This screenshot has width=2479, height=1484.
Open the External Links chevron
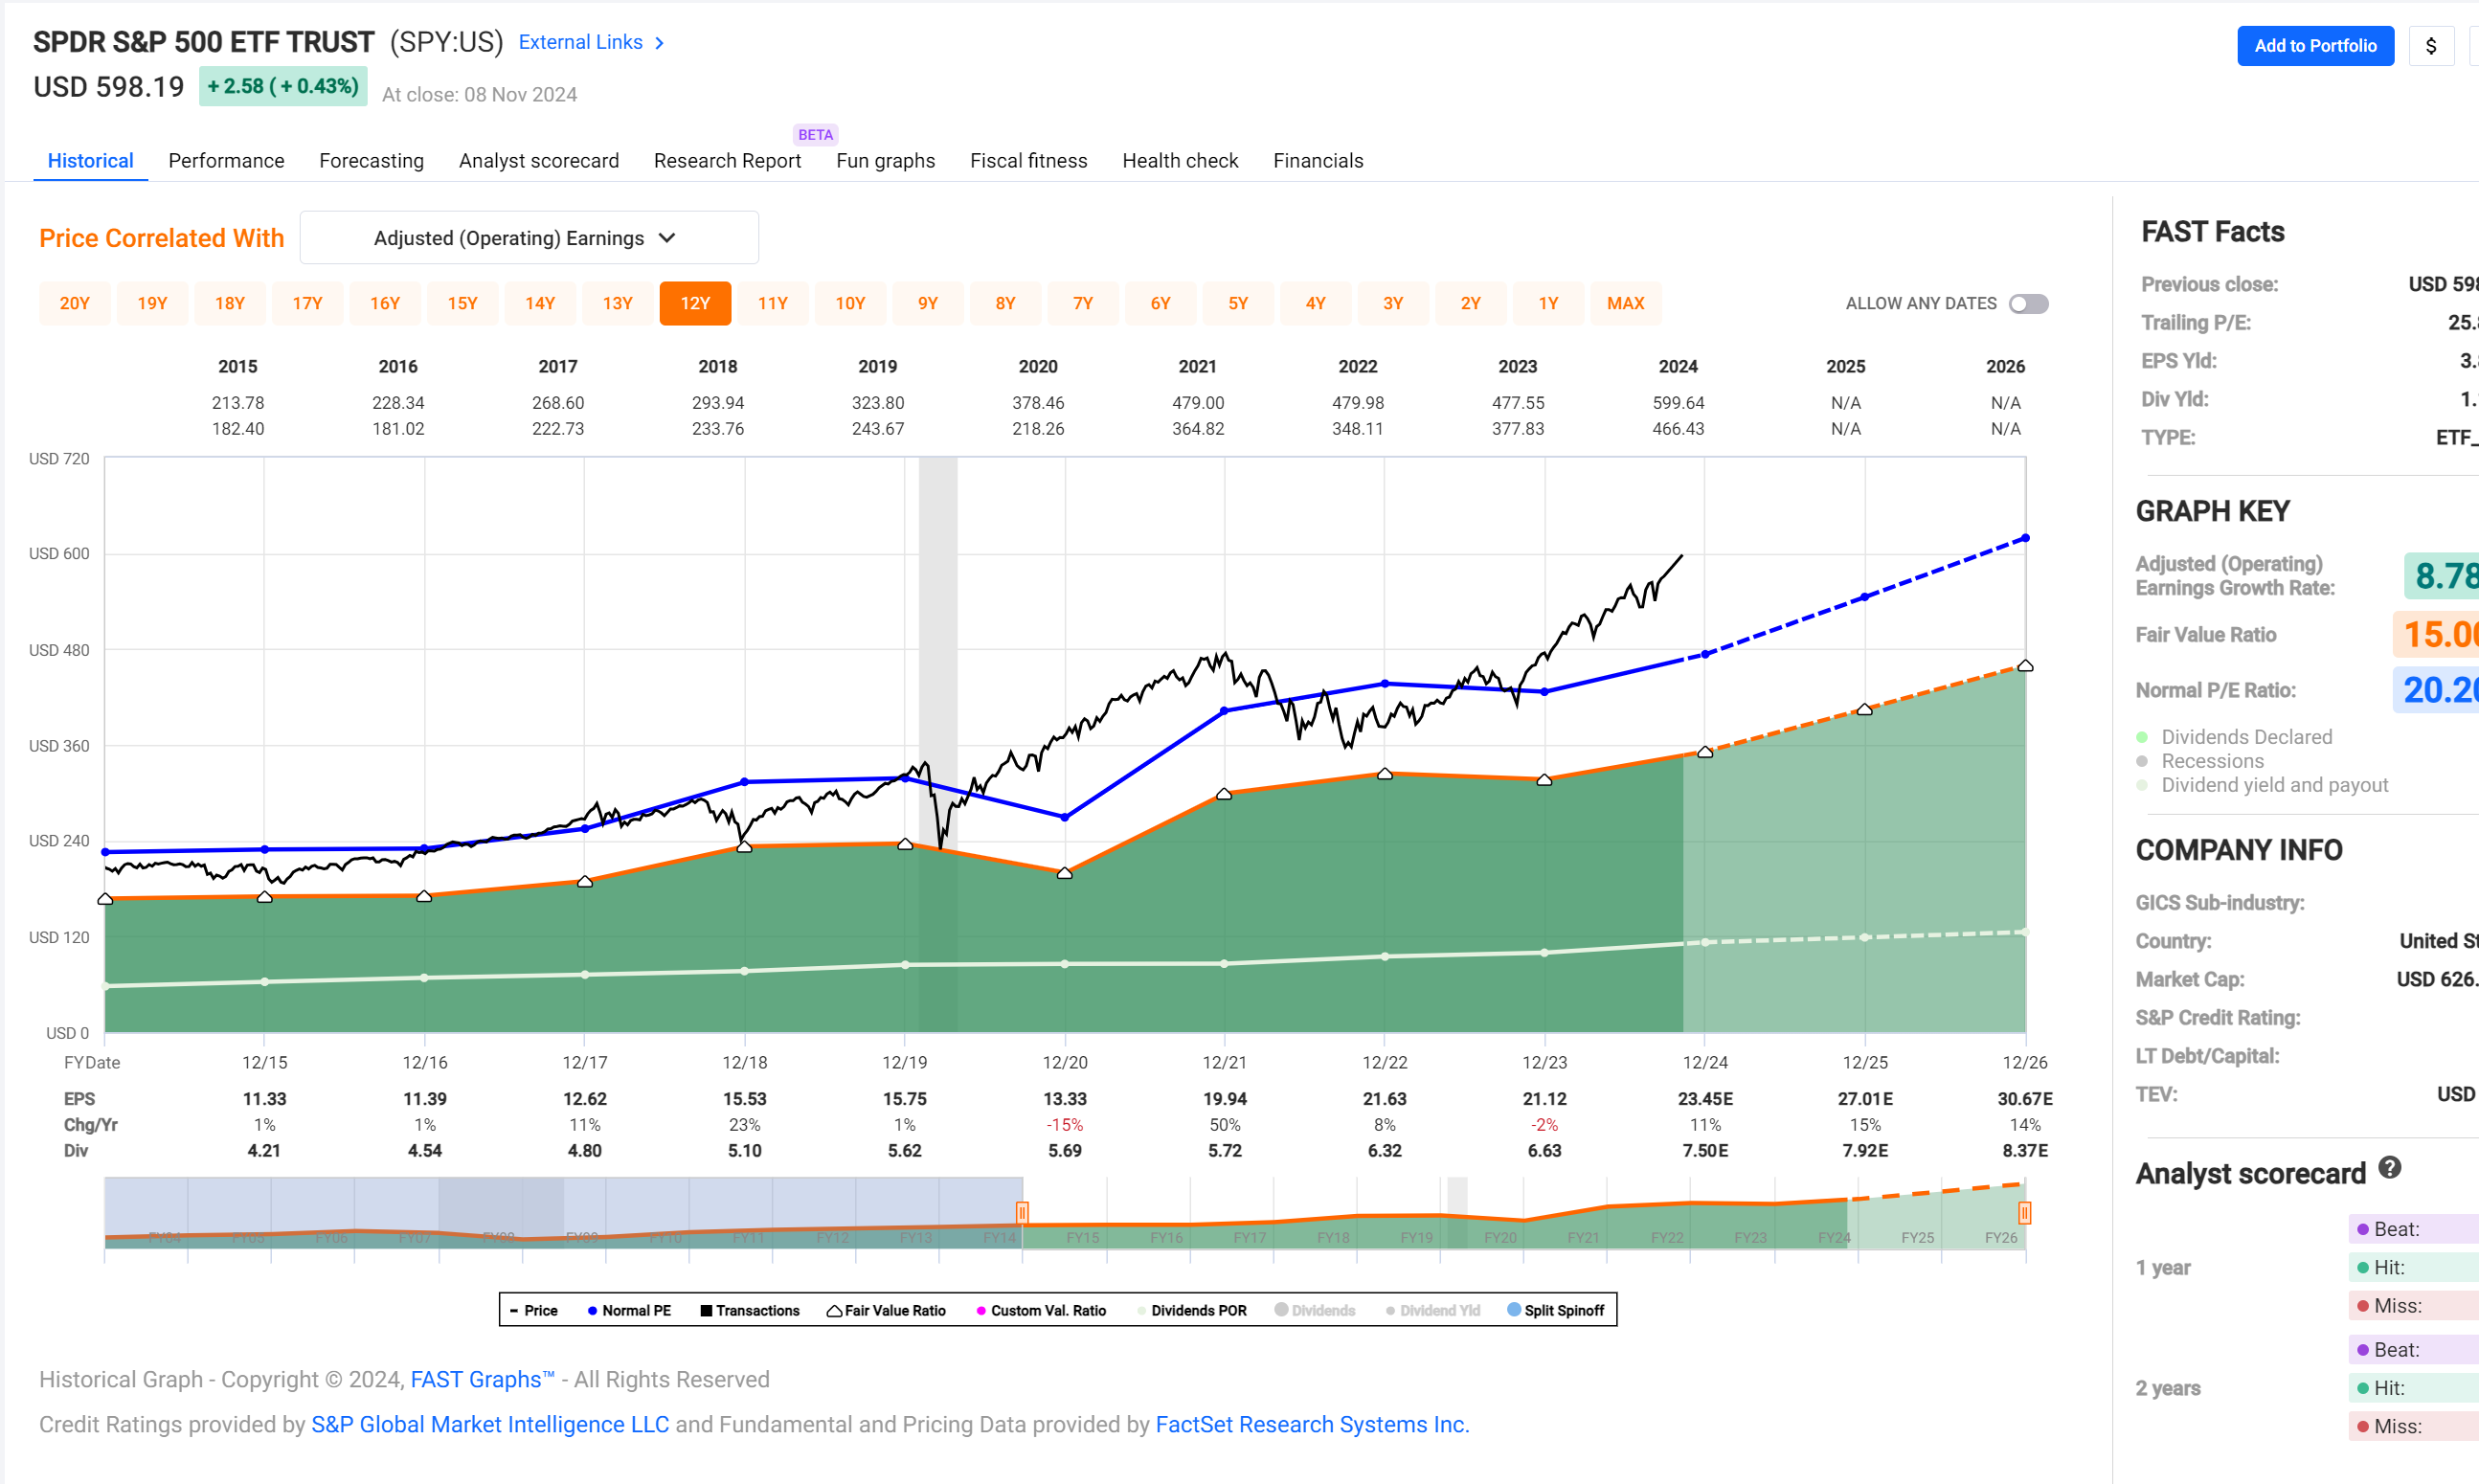[659, 43]
